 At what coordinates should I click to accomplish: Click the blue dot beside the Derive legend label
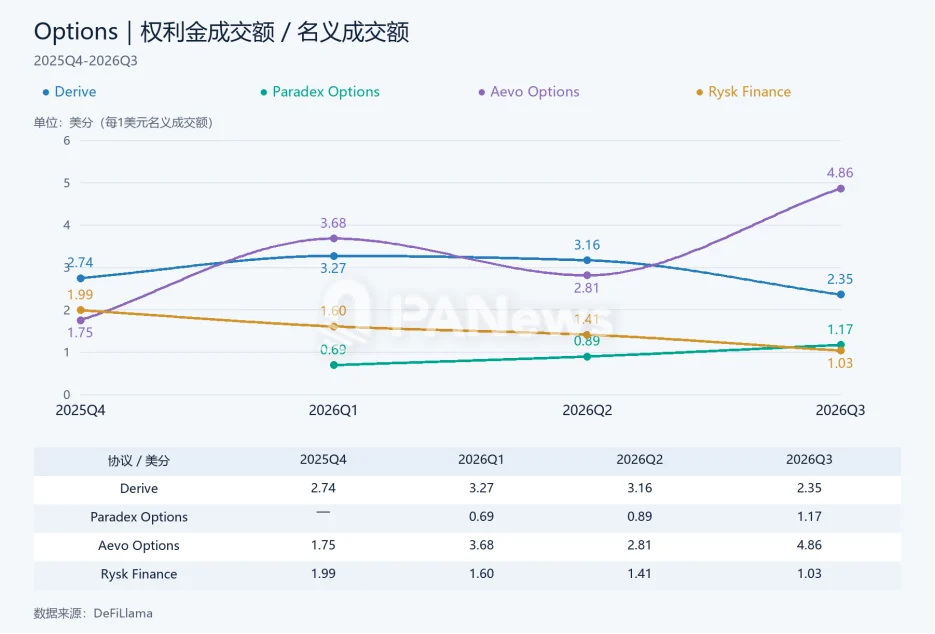click(46, 92)
